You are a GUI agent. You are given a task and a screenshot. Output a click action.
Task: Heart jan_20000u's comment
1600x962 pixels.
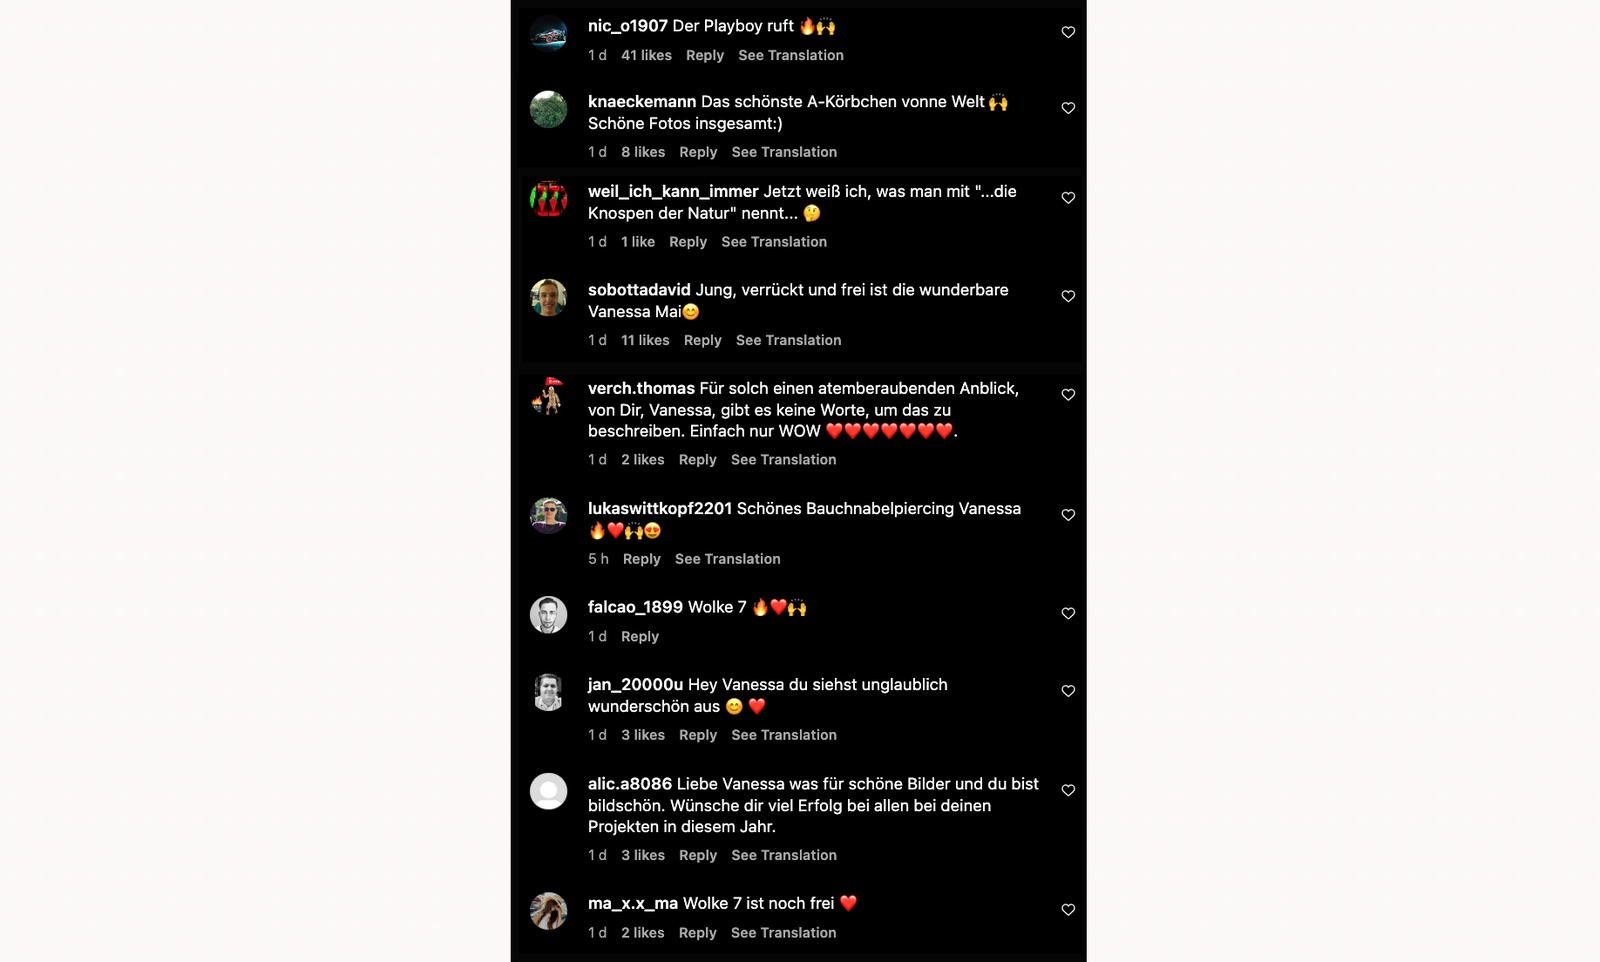[x=1068, y=691]
